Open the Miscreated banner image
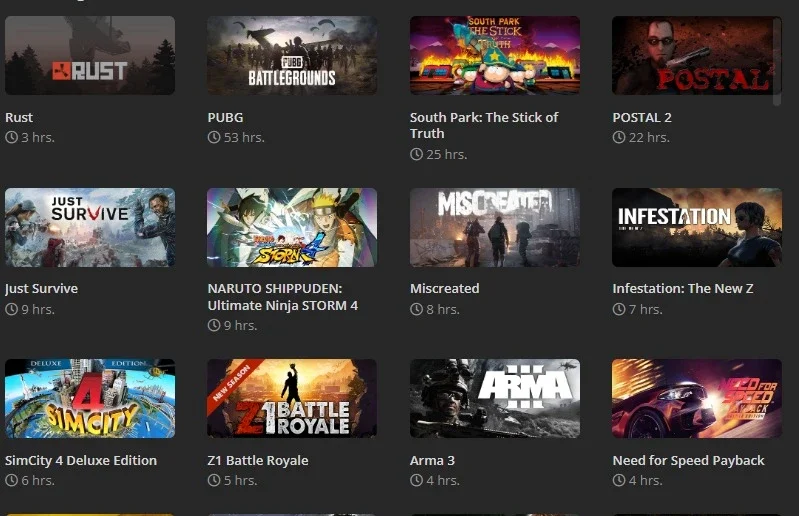The image size is (799, 516). pos(495,227)
